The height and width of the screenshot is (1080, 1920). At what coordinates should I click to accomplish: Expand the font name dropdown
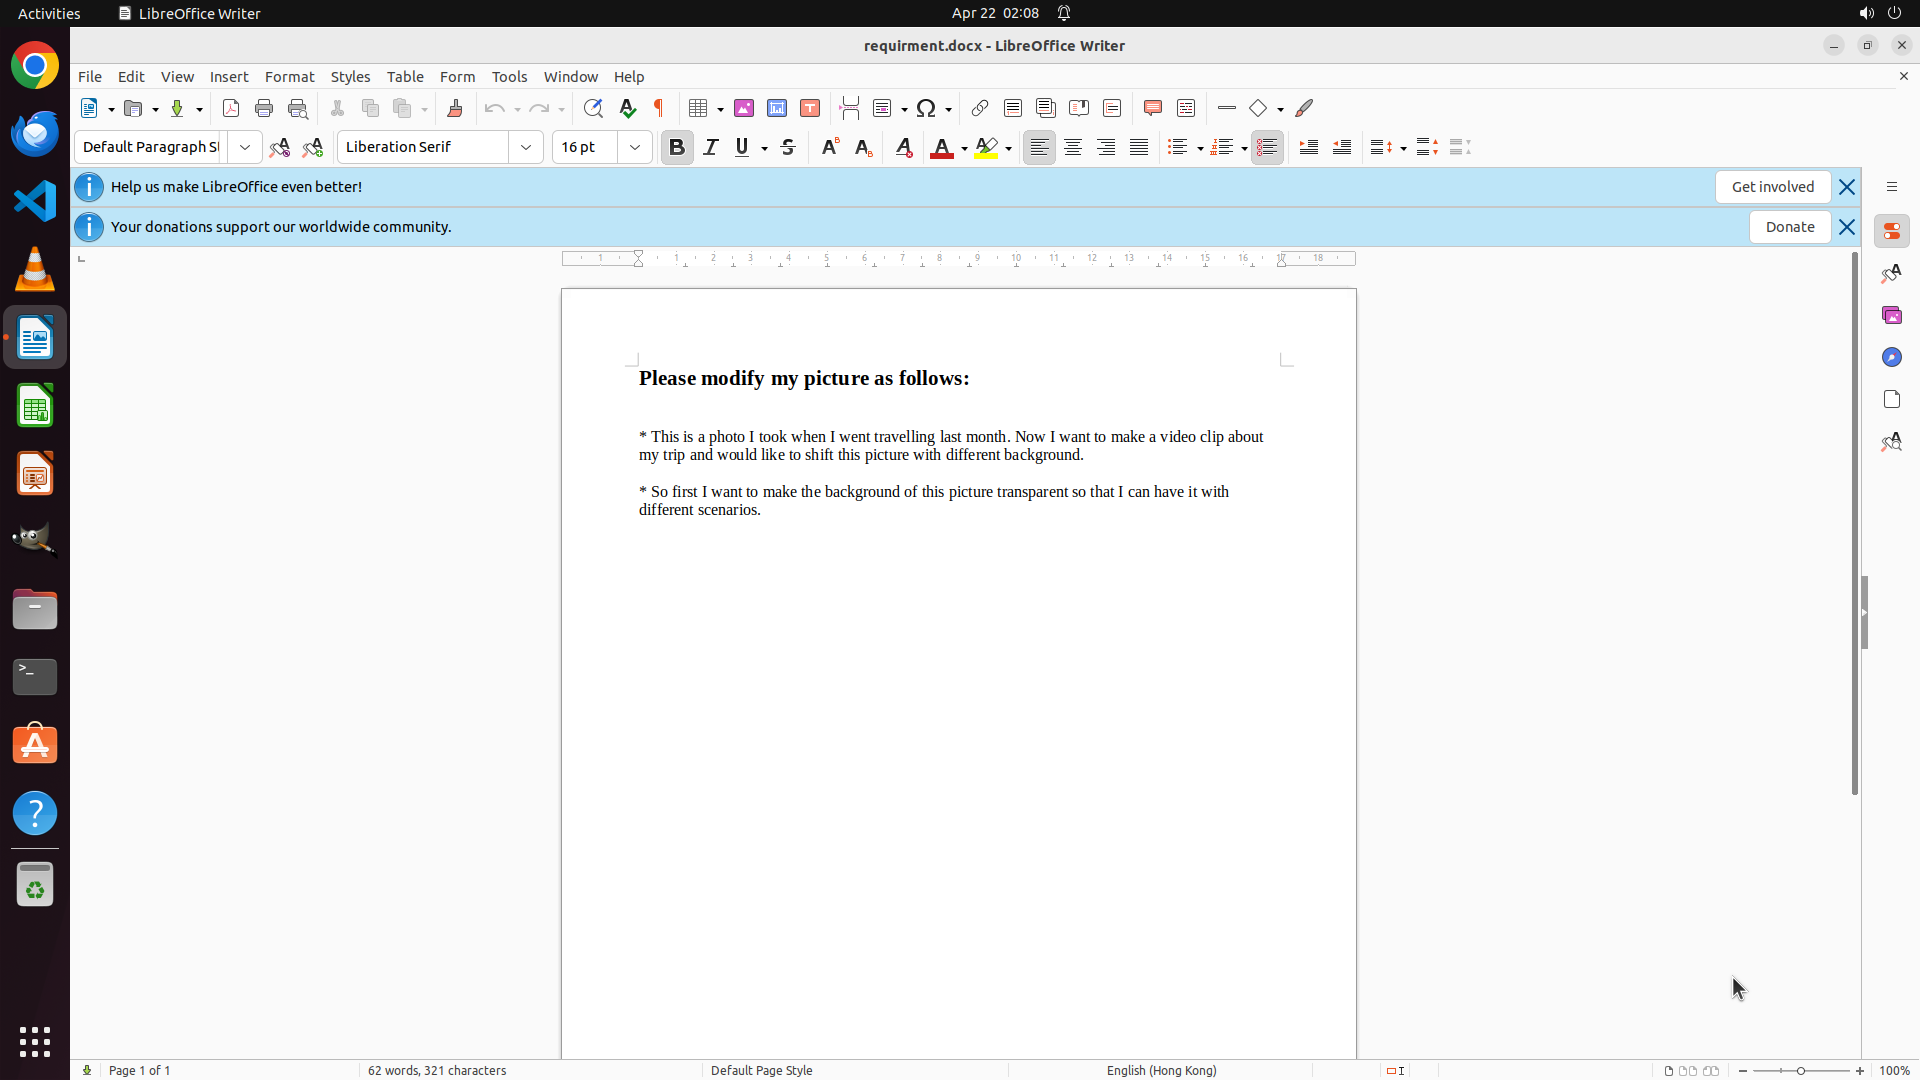point(526,147)
